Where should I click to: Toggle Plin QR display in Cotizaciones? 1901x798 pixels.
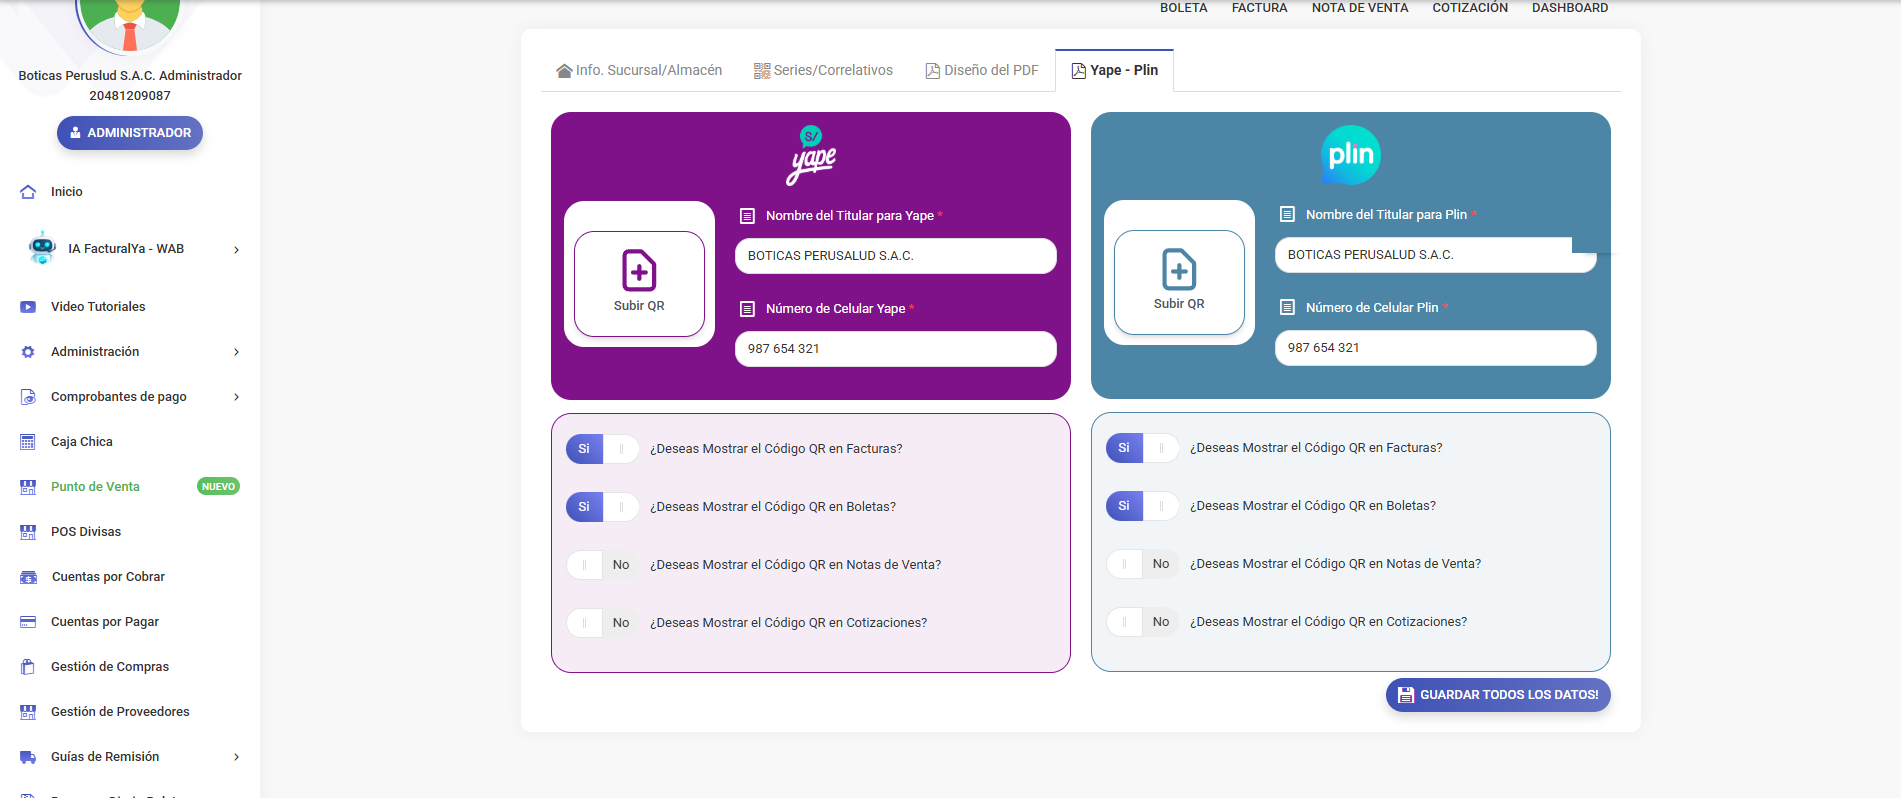click(1142, 622)
